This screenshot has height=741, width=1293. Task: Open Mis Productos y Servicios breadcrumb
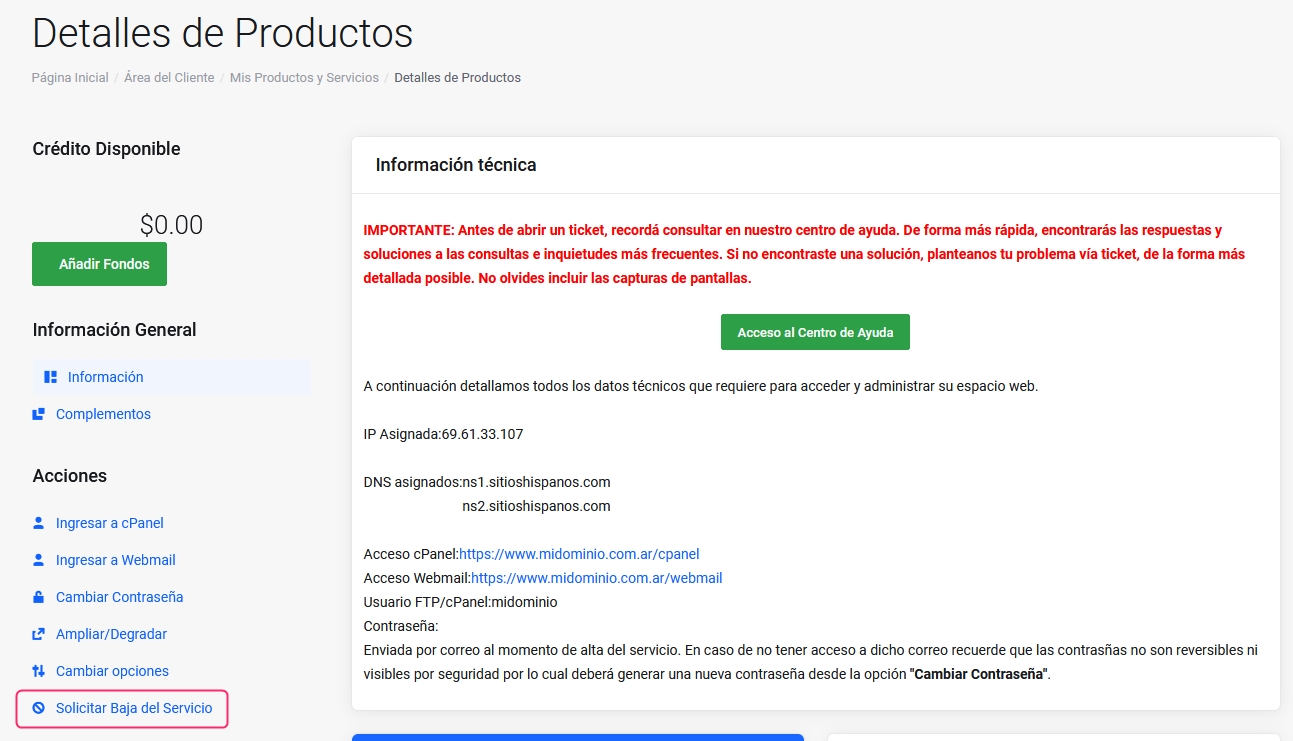304,77
